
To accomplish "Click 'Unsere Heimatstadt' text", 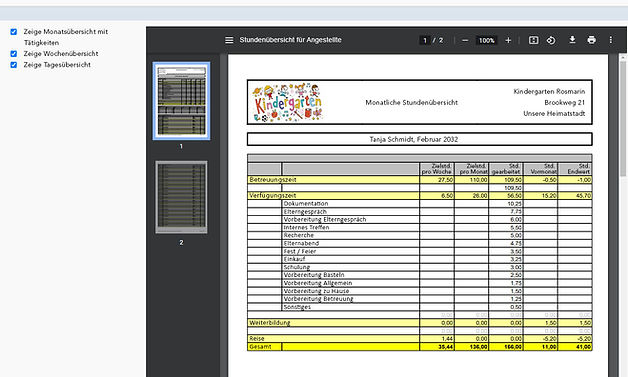I will tap(554, 113).
